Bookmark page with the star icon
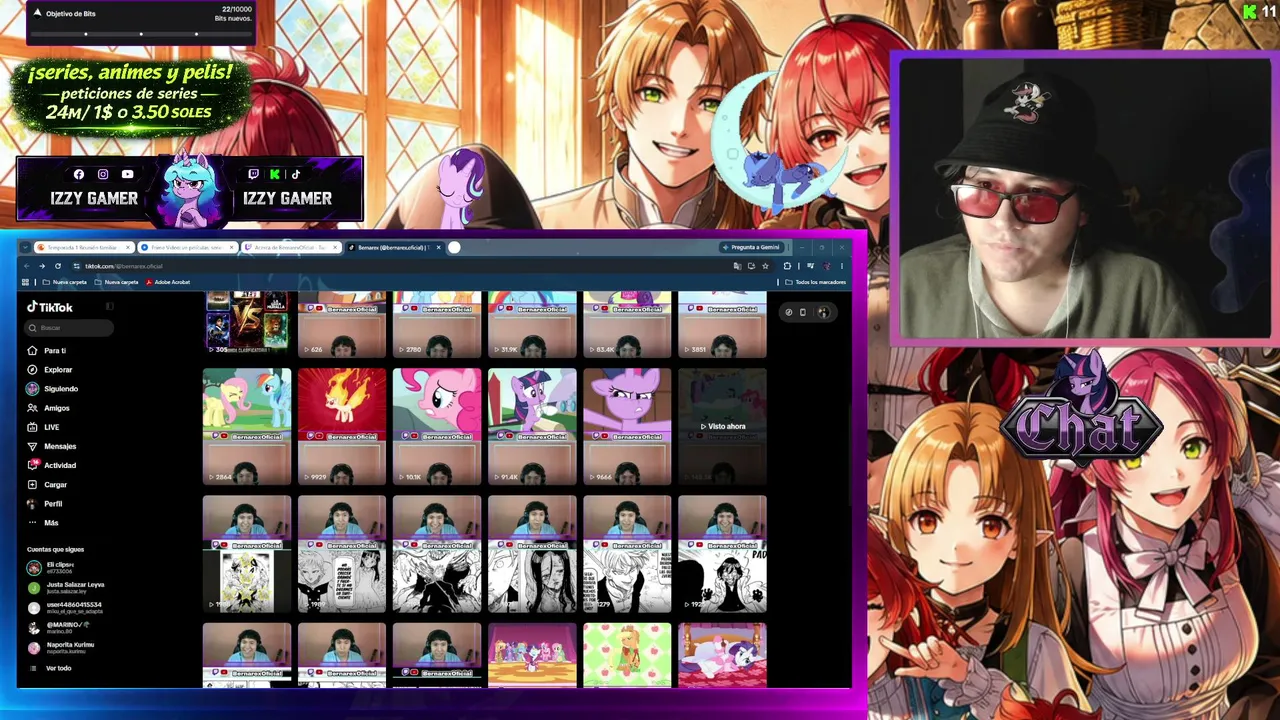The image size is (1280, 720). pyautogui.click(x=765, y=266)
